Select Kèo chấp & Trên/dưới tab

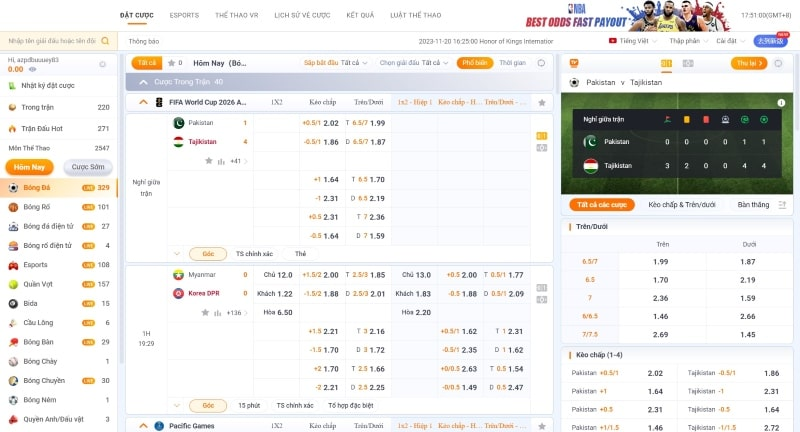[682, 205]
